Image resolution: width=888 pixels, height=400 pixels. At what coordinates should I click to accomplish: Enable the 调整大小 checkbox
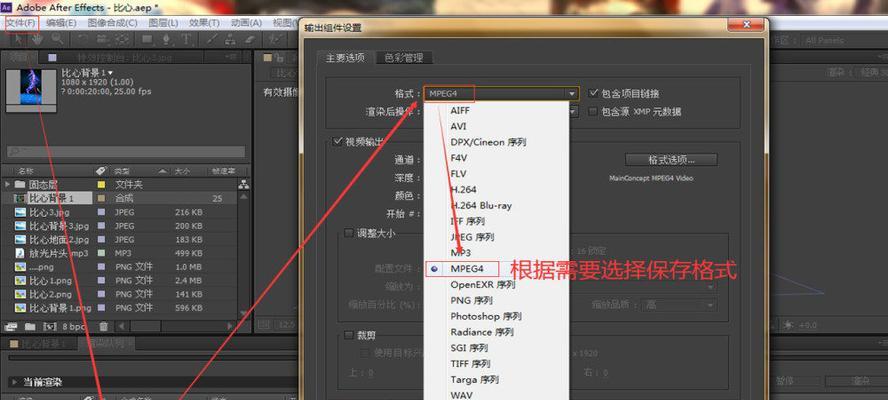click(x=349, y=233)
